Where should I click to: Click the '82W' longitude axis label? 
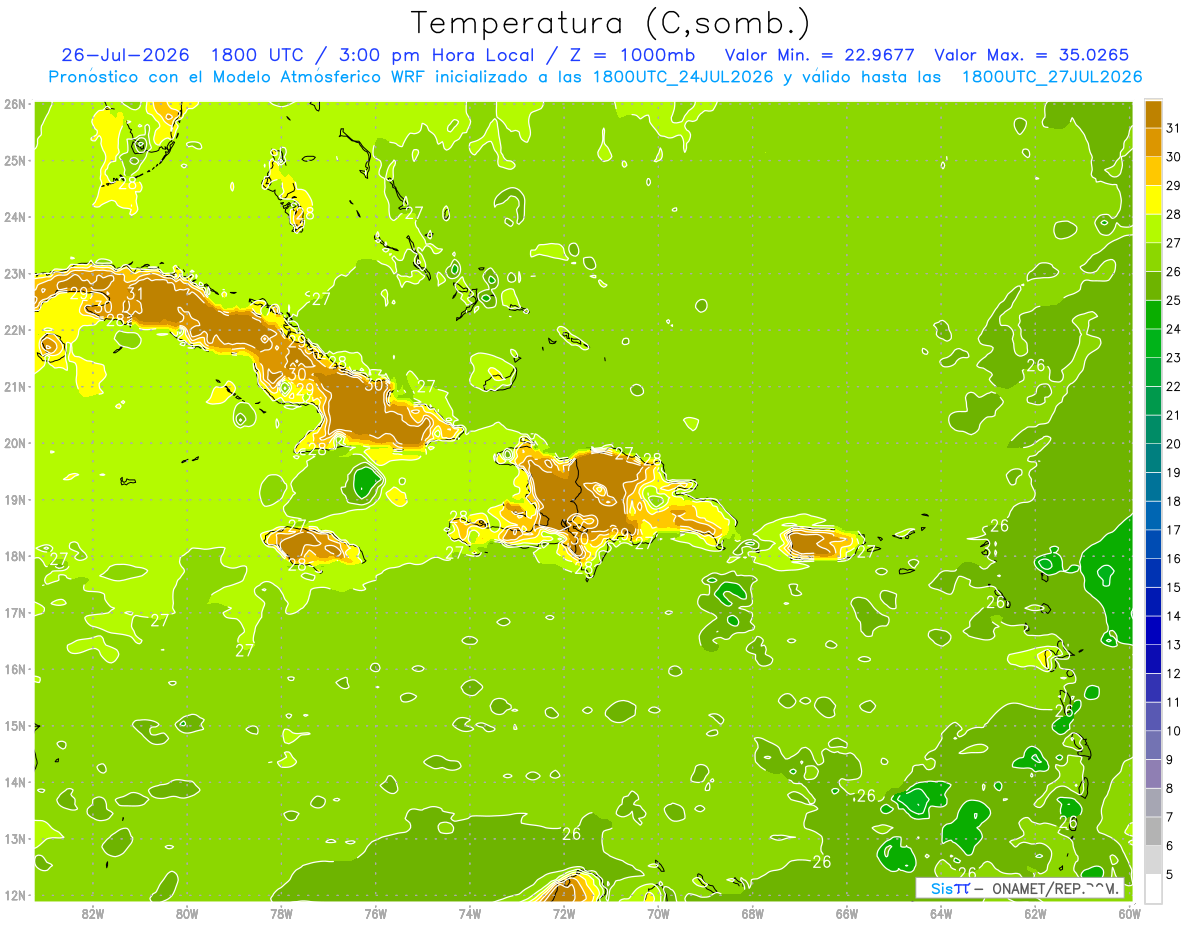click(x=92, y=913)
